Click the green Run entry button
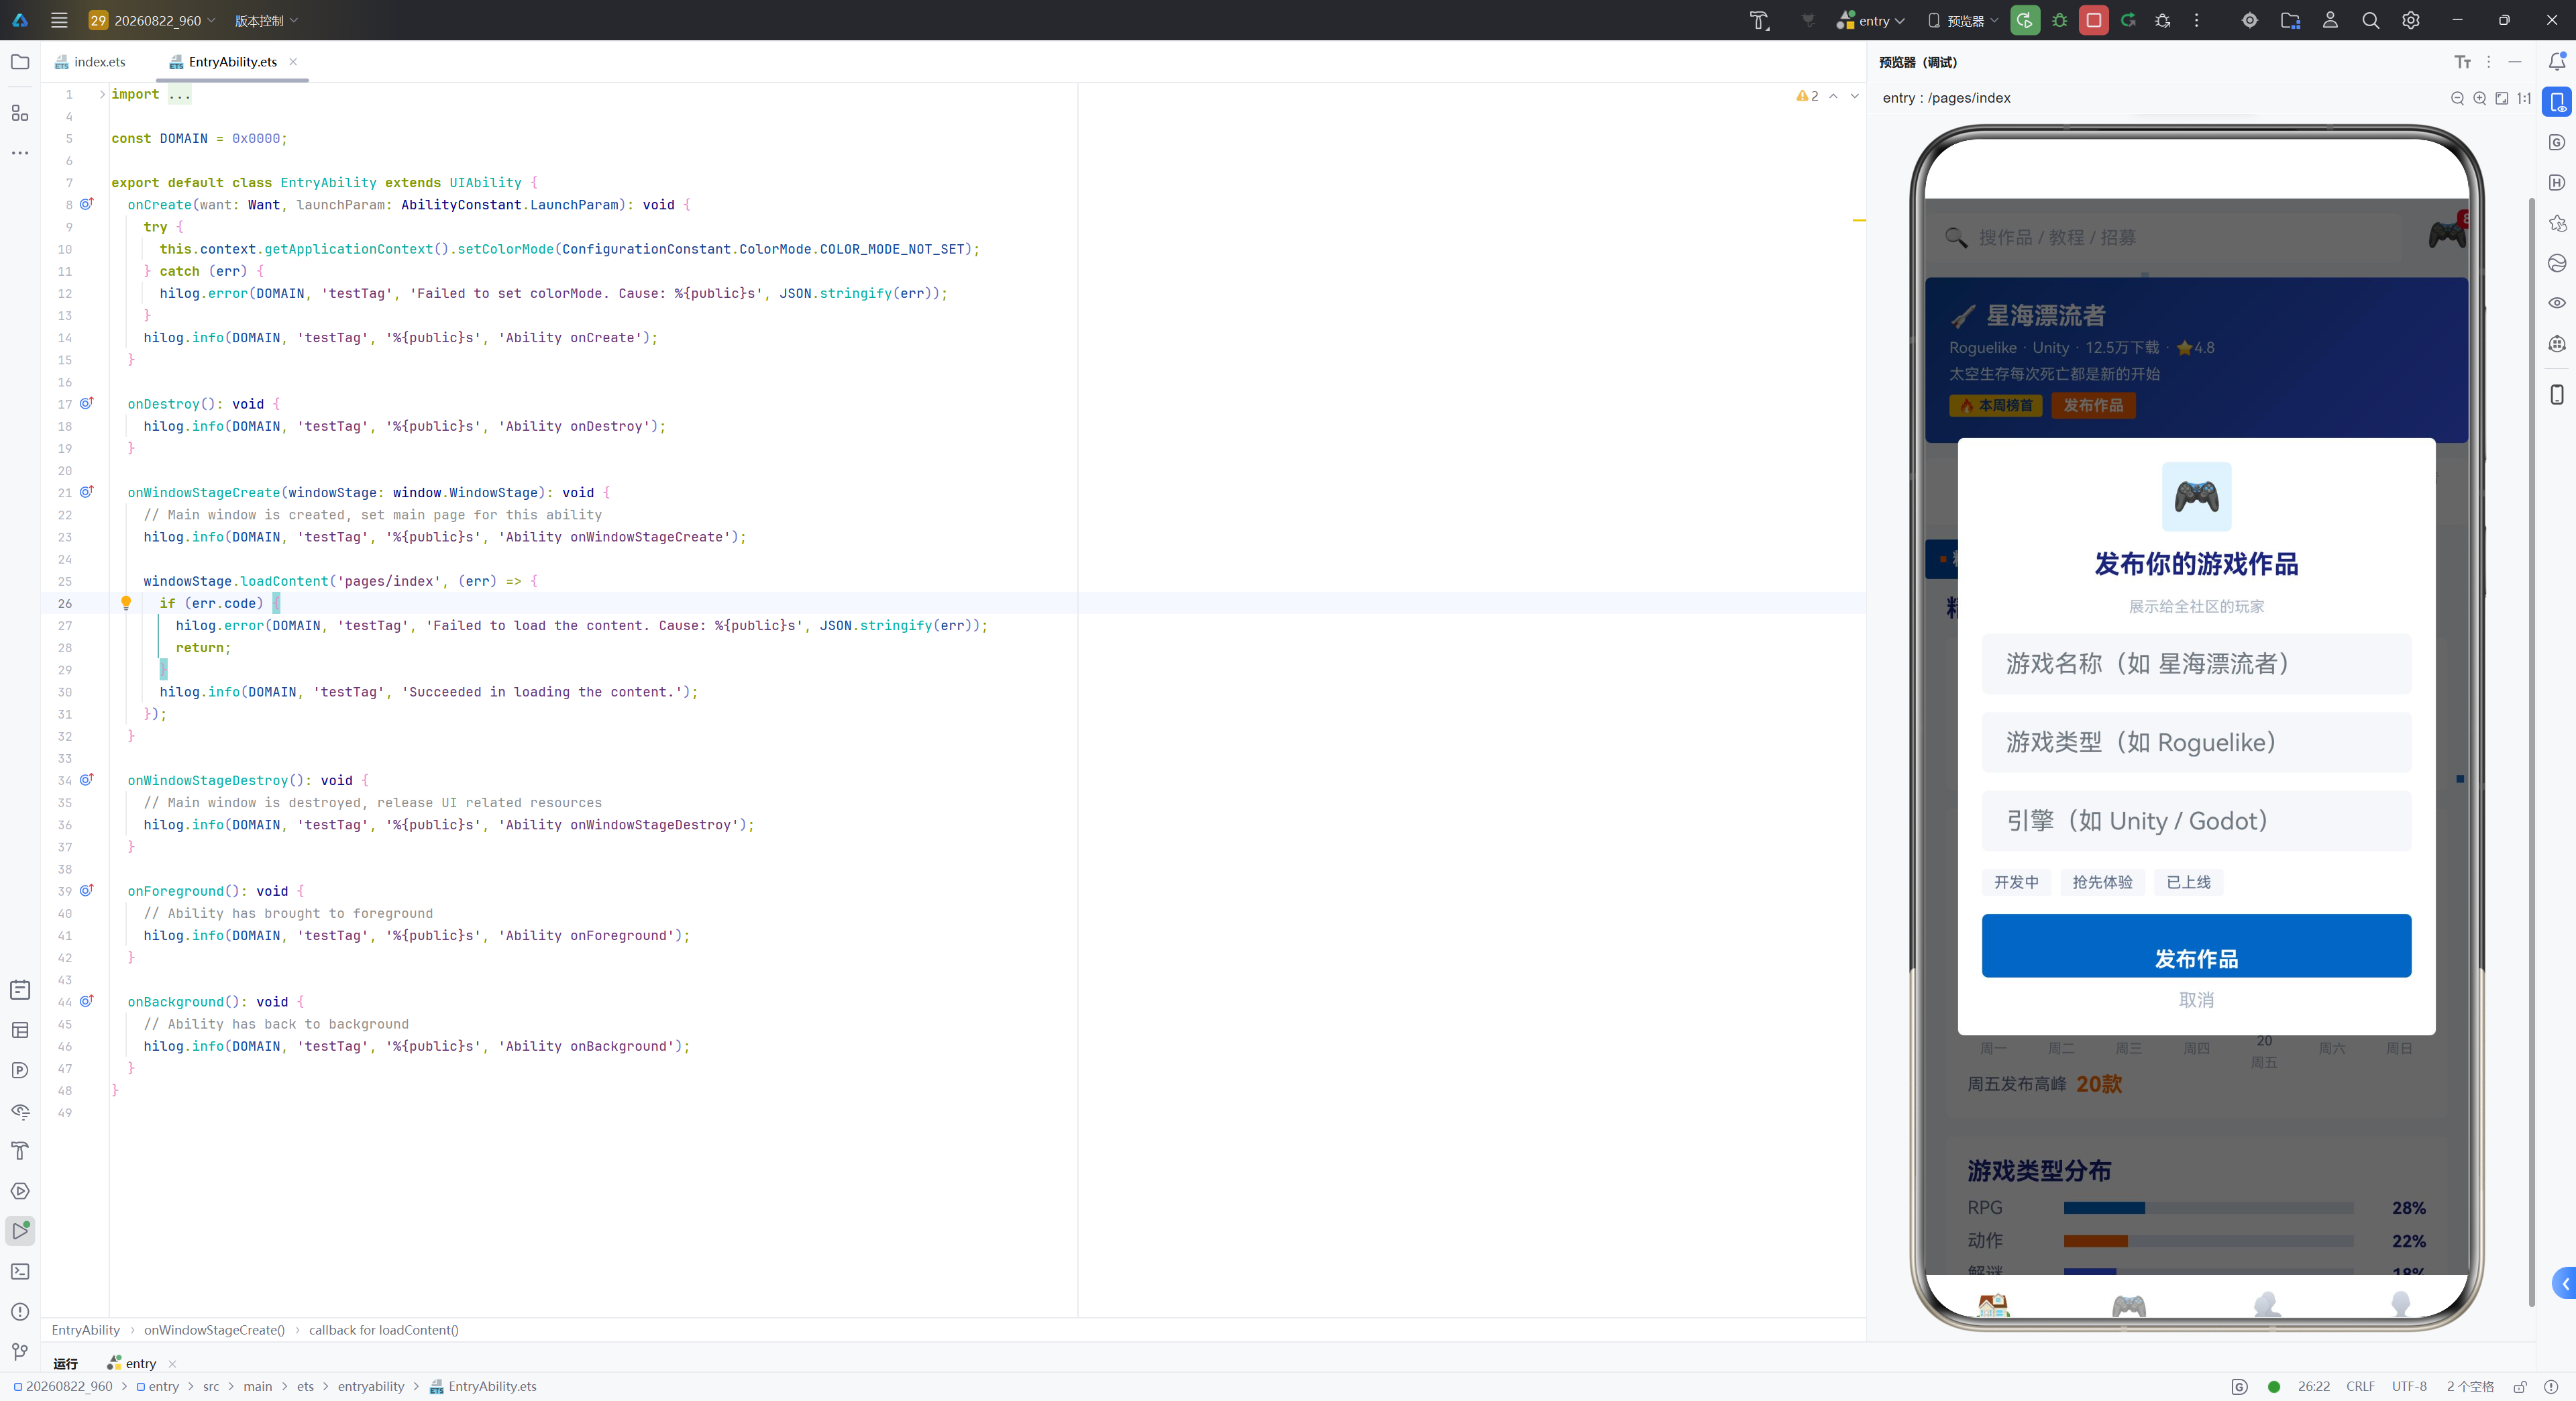 2024,20
